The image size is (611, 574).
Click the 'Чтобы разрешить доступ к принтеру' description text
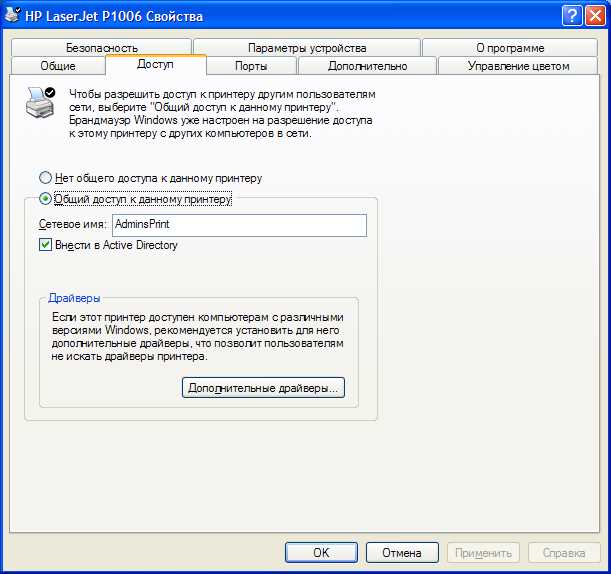(x=222, y=113)
